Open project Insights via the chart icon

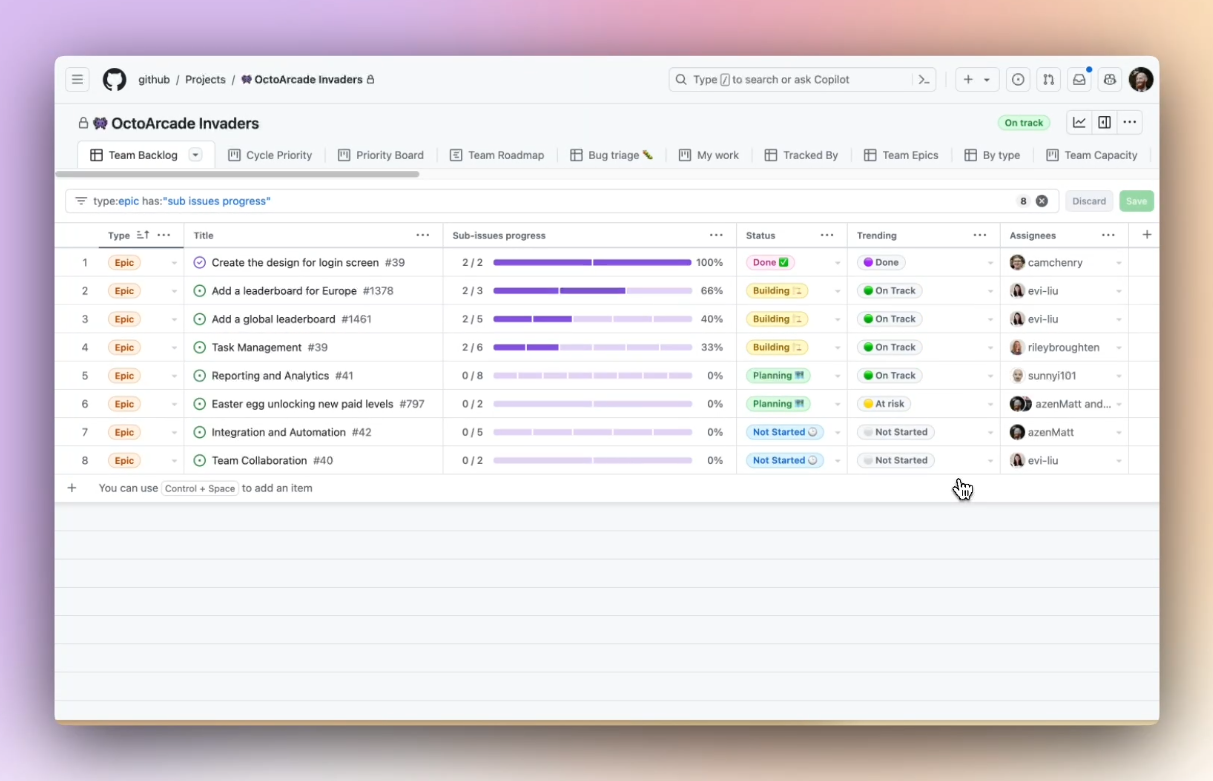coord(1079,121)
